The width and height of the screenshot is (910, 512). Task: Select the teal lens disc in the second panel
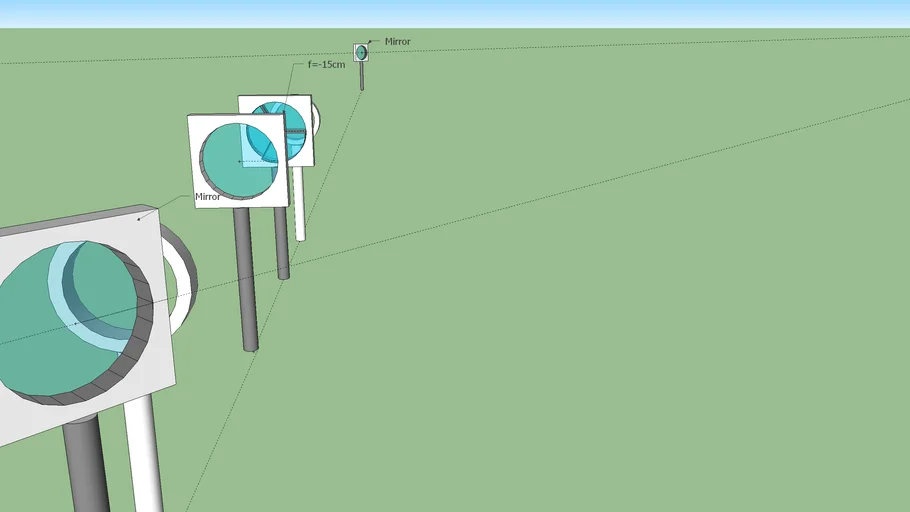pyautogui.click(x=238, y=161)
